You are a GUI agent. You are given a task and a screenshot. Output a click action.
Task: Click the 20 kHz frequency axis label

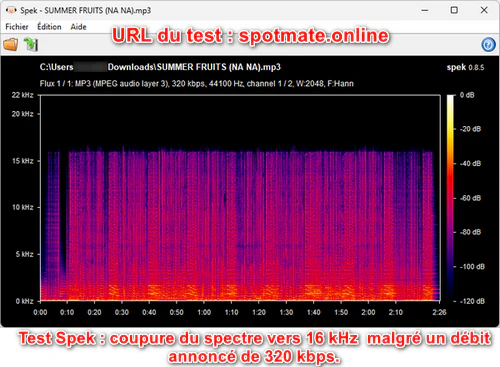(x=22, y=114)
